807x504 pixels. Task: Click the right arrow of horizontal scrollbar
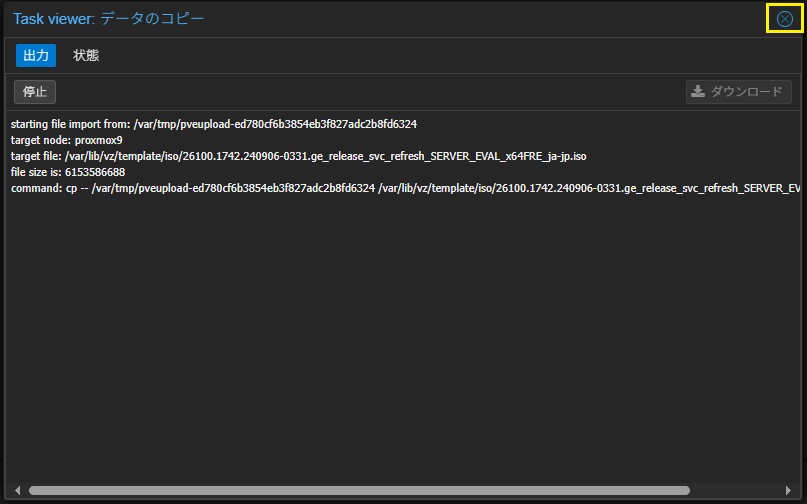pos(788,490)
